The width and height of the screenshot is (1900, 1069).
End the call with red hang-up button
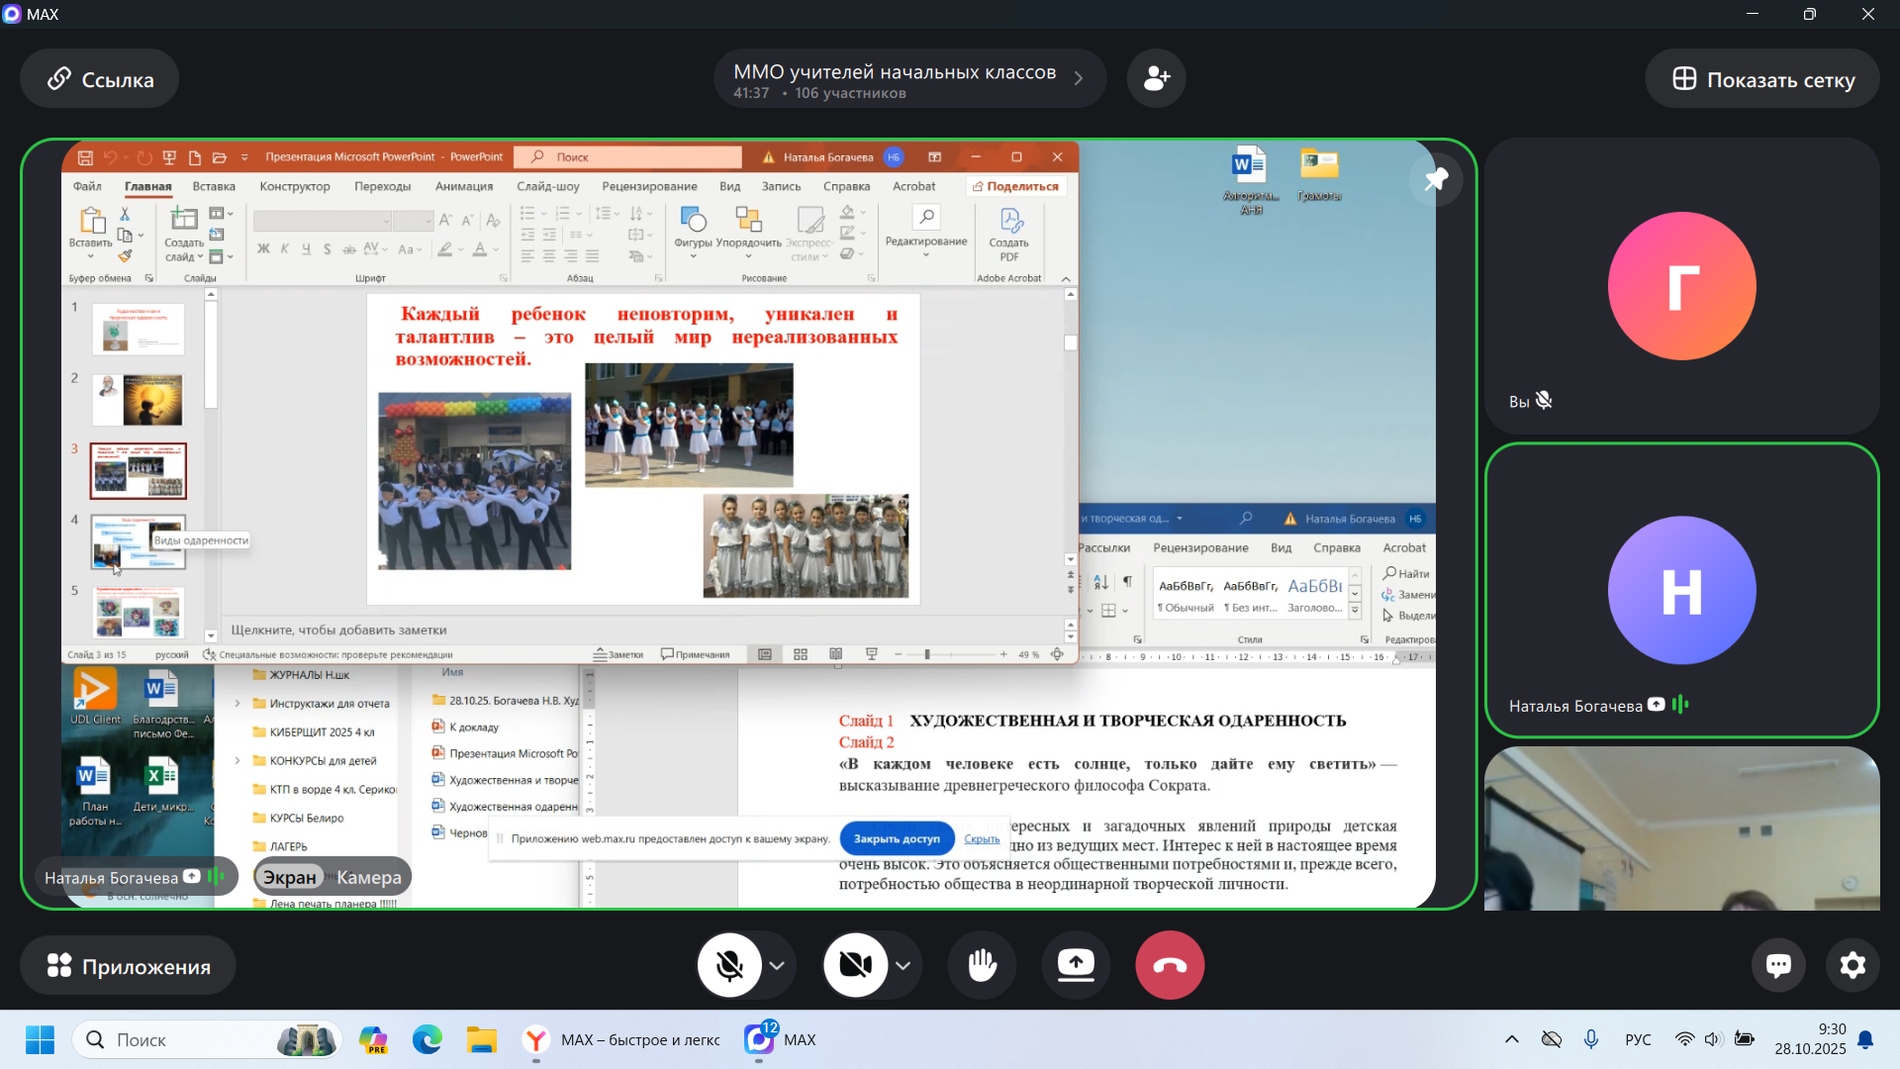1169,965
